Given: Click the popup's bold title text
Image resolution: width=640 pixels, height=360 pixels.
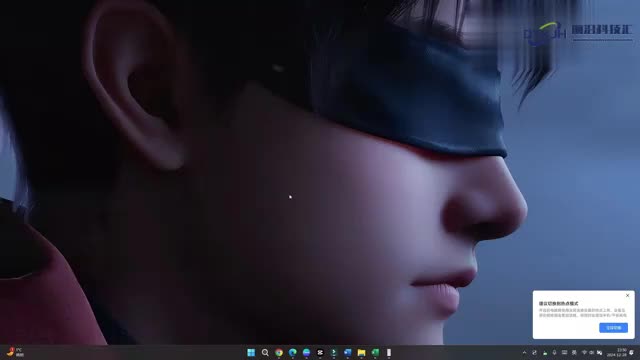Looking at the screenshot, I should [x=558, y=304].
